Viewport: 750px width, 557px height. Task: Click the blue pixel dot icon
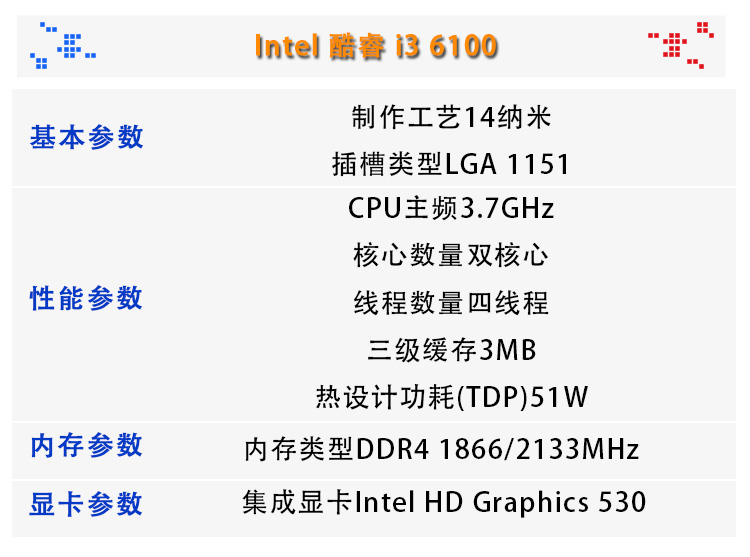(63, 44)
